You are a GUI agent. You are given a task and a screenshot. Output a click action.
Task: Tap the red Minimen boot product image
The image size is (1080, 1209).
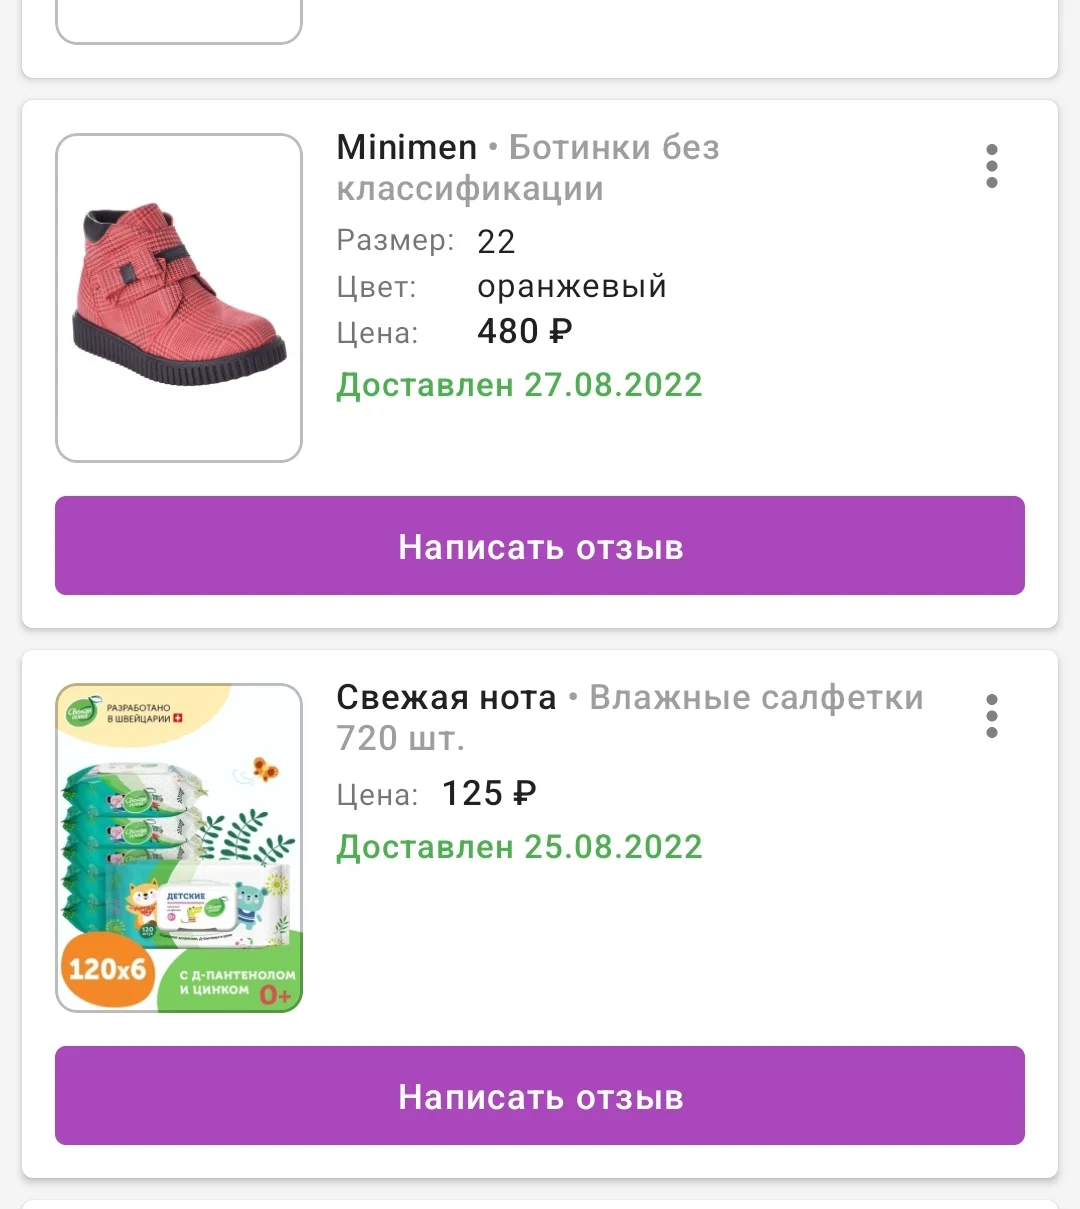[179, 298]
